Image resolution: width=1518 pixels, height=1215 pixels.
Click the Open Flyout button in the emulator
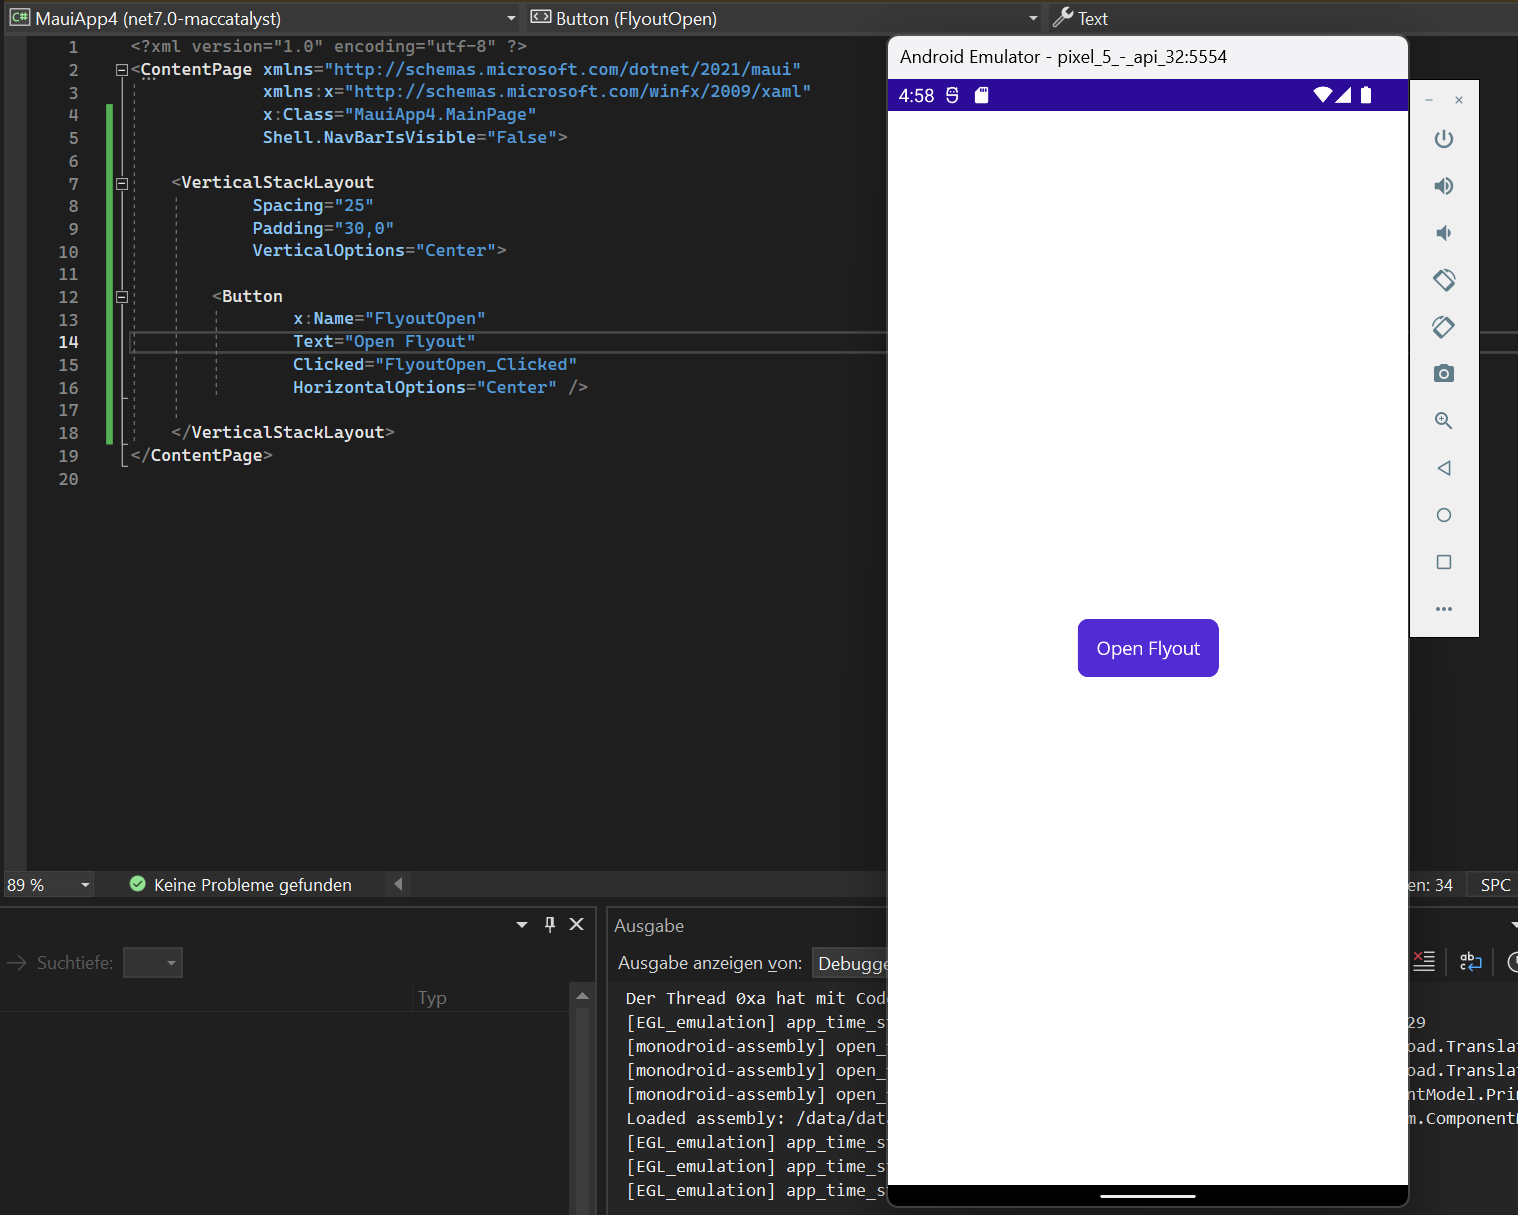coord(1148,648)
